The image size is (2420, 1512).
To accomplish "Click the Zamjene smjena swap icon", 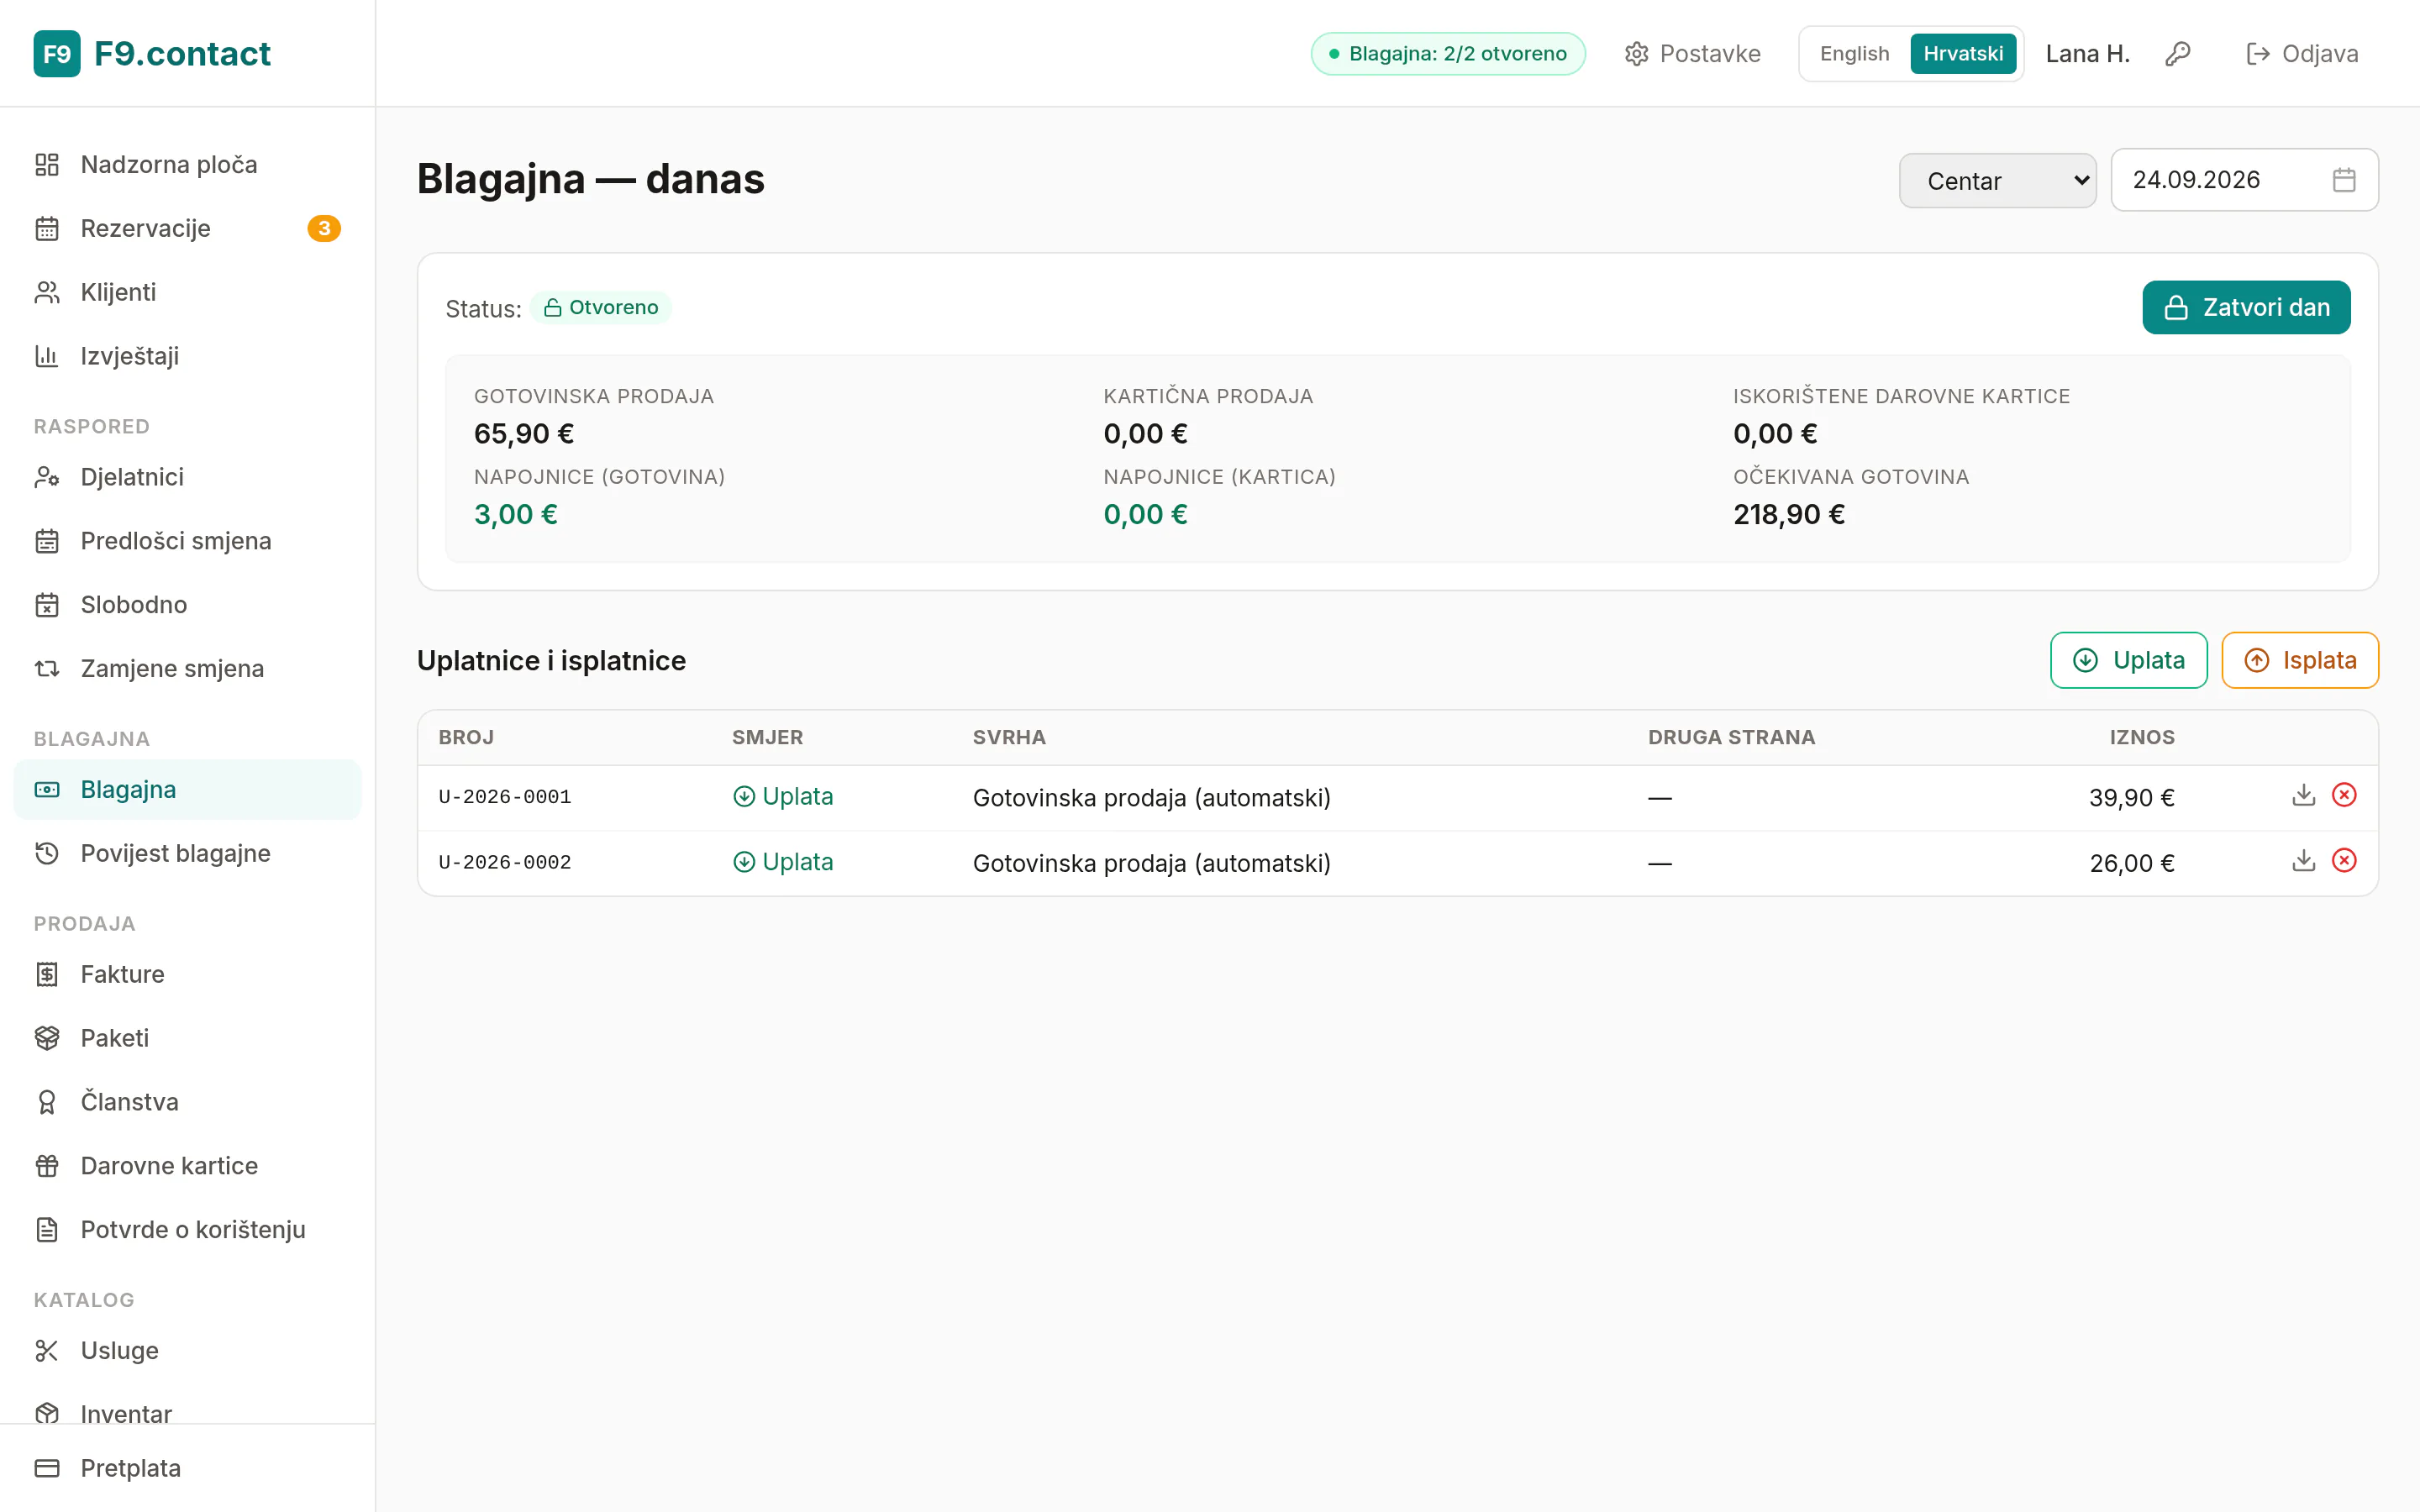I will point(47,669).
